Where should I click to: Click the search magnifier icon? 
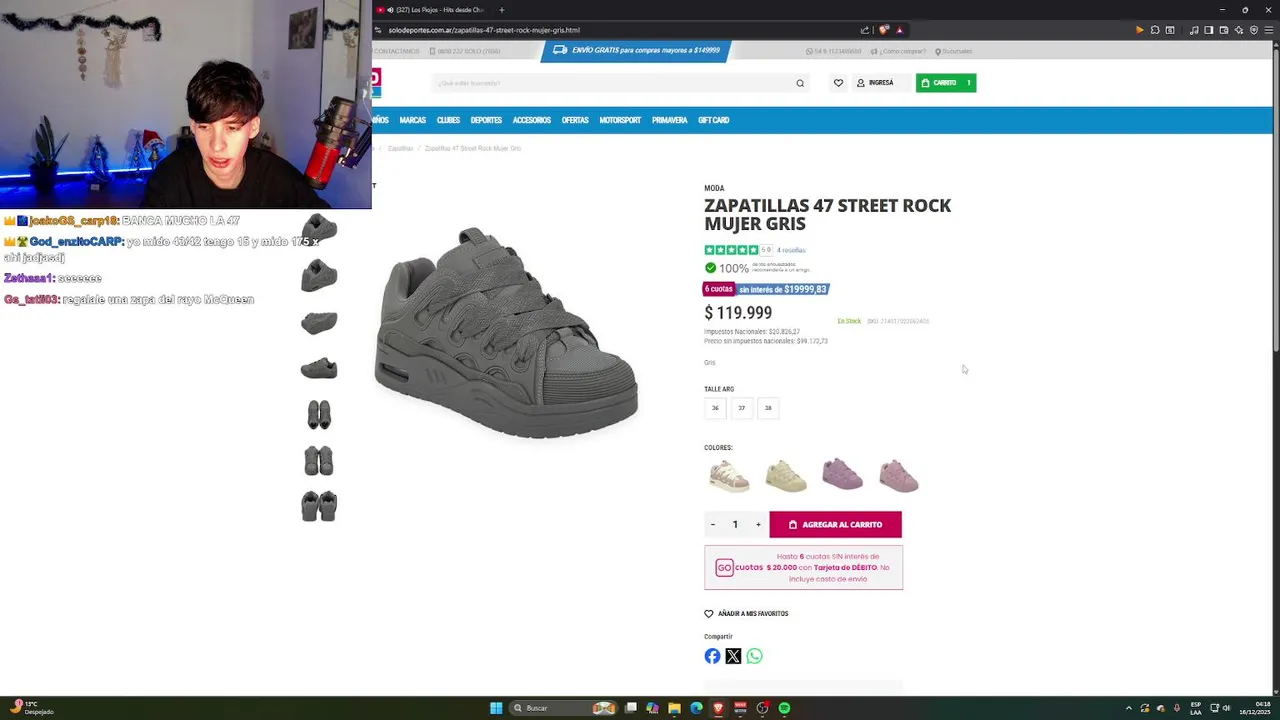tap(800, 83)
